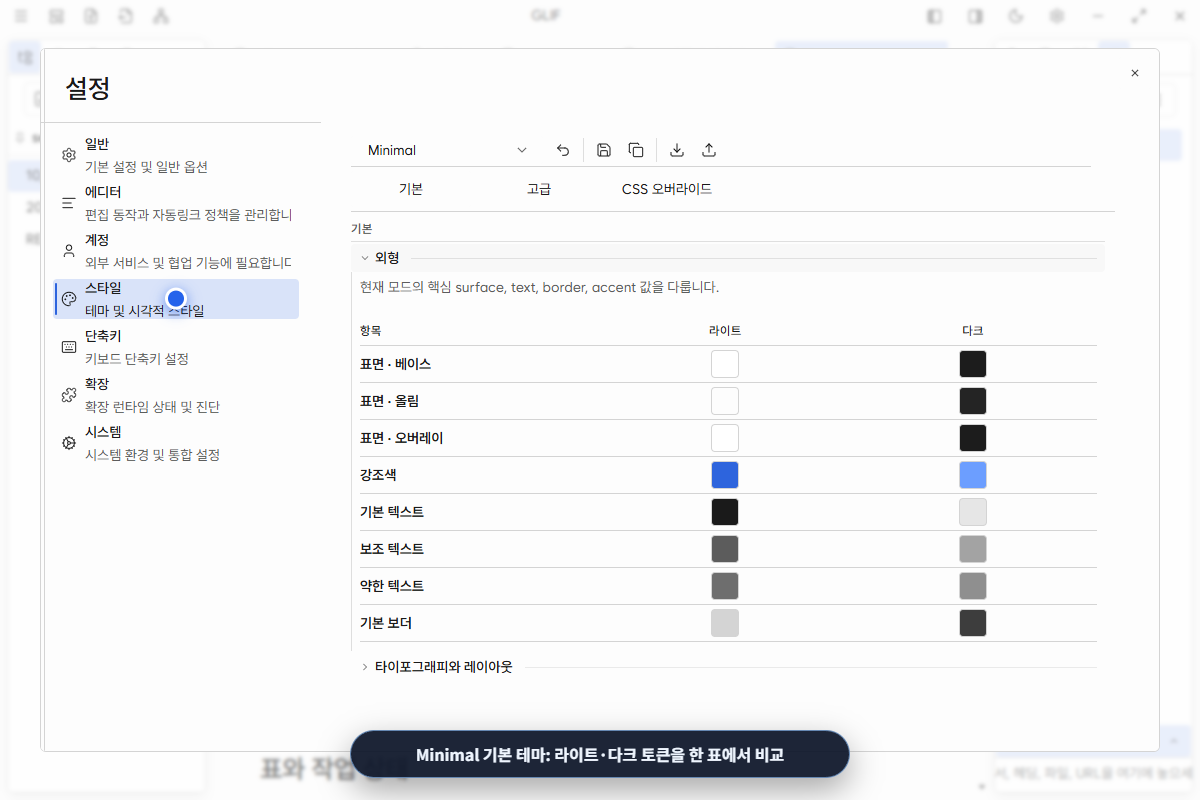Click the Minimal 기본 테마 caption banner
Viewport: 1200px width, 800px height.
(600, 755)
